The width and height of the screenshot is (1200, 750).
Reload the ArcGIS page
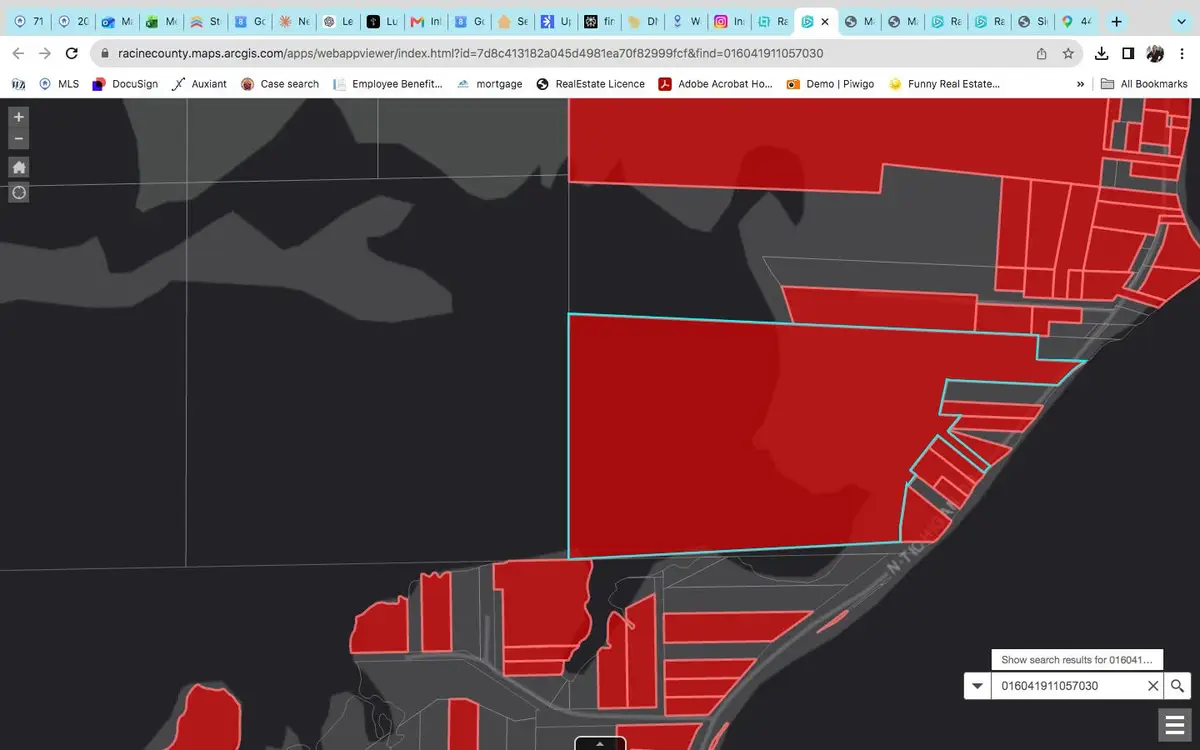71,53
